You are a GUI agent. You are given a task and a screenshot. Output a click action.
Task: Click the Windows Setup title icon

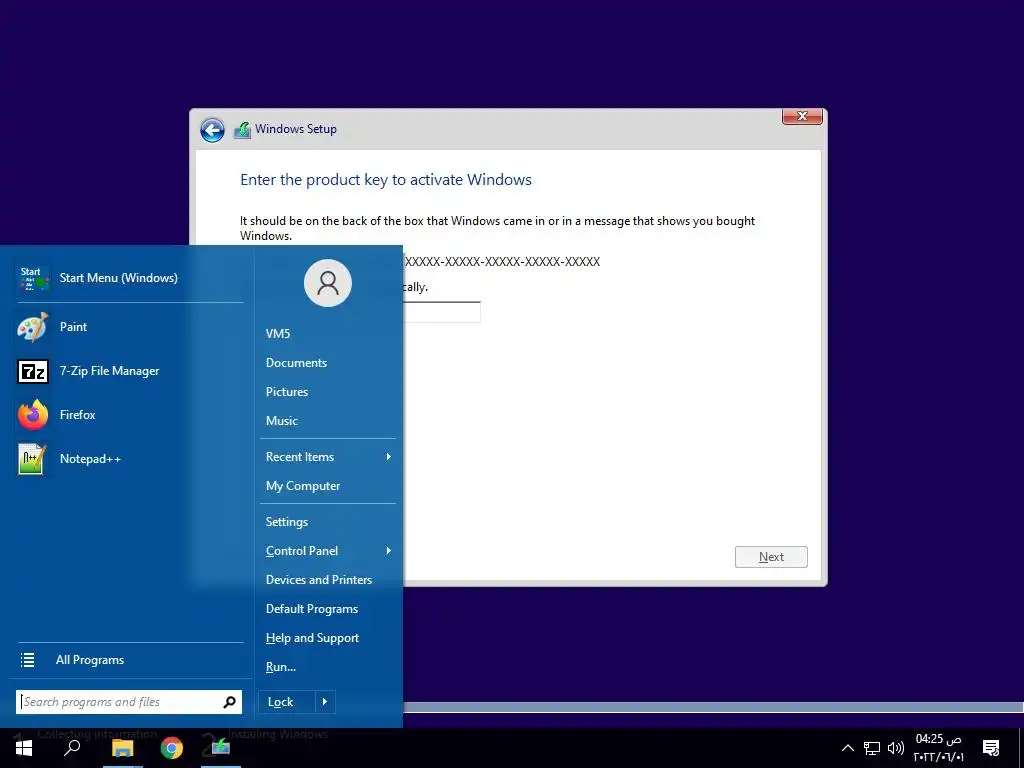coord(242,129)
